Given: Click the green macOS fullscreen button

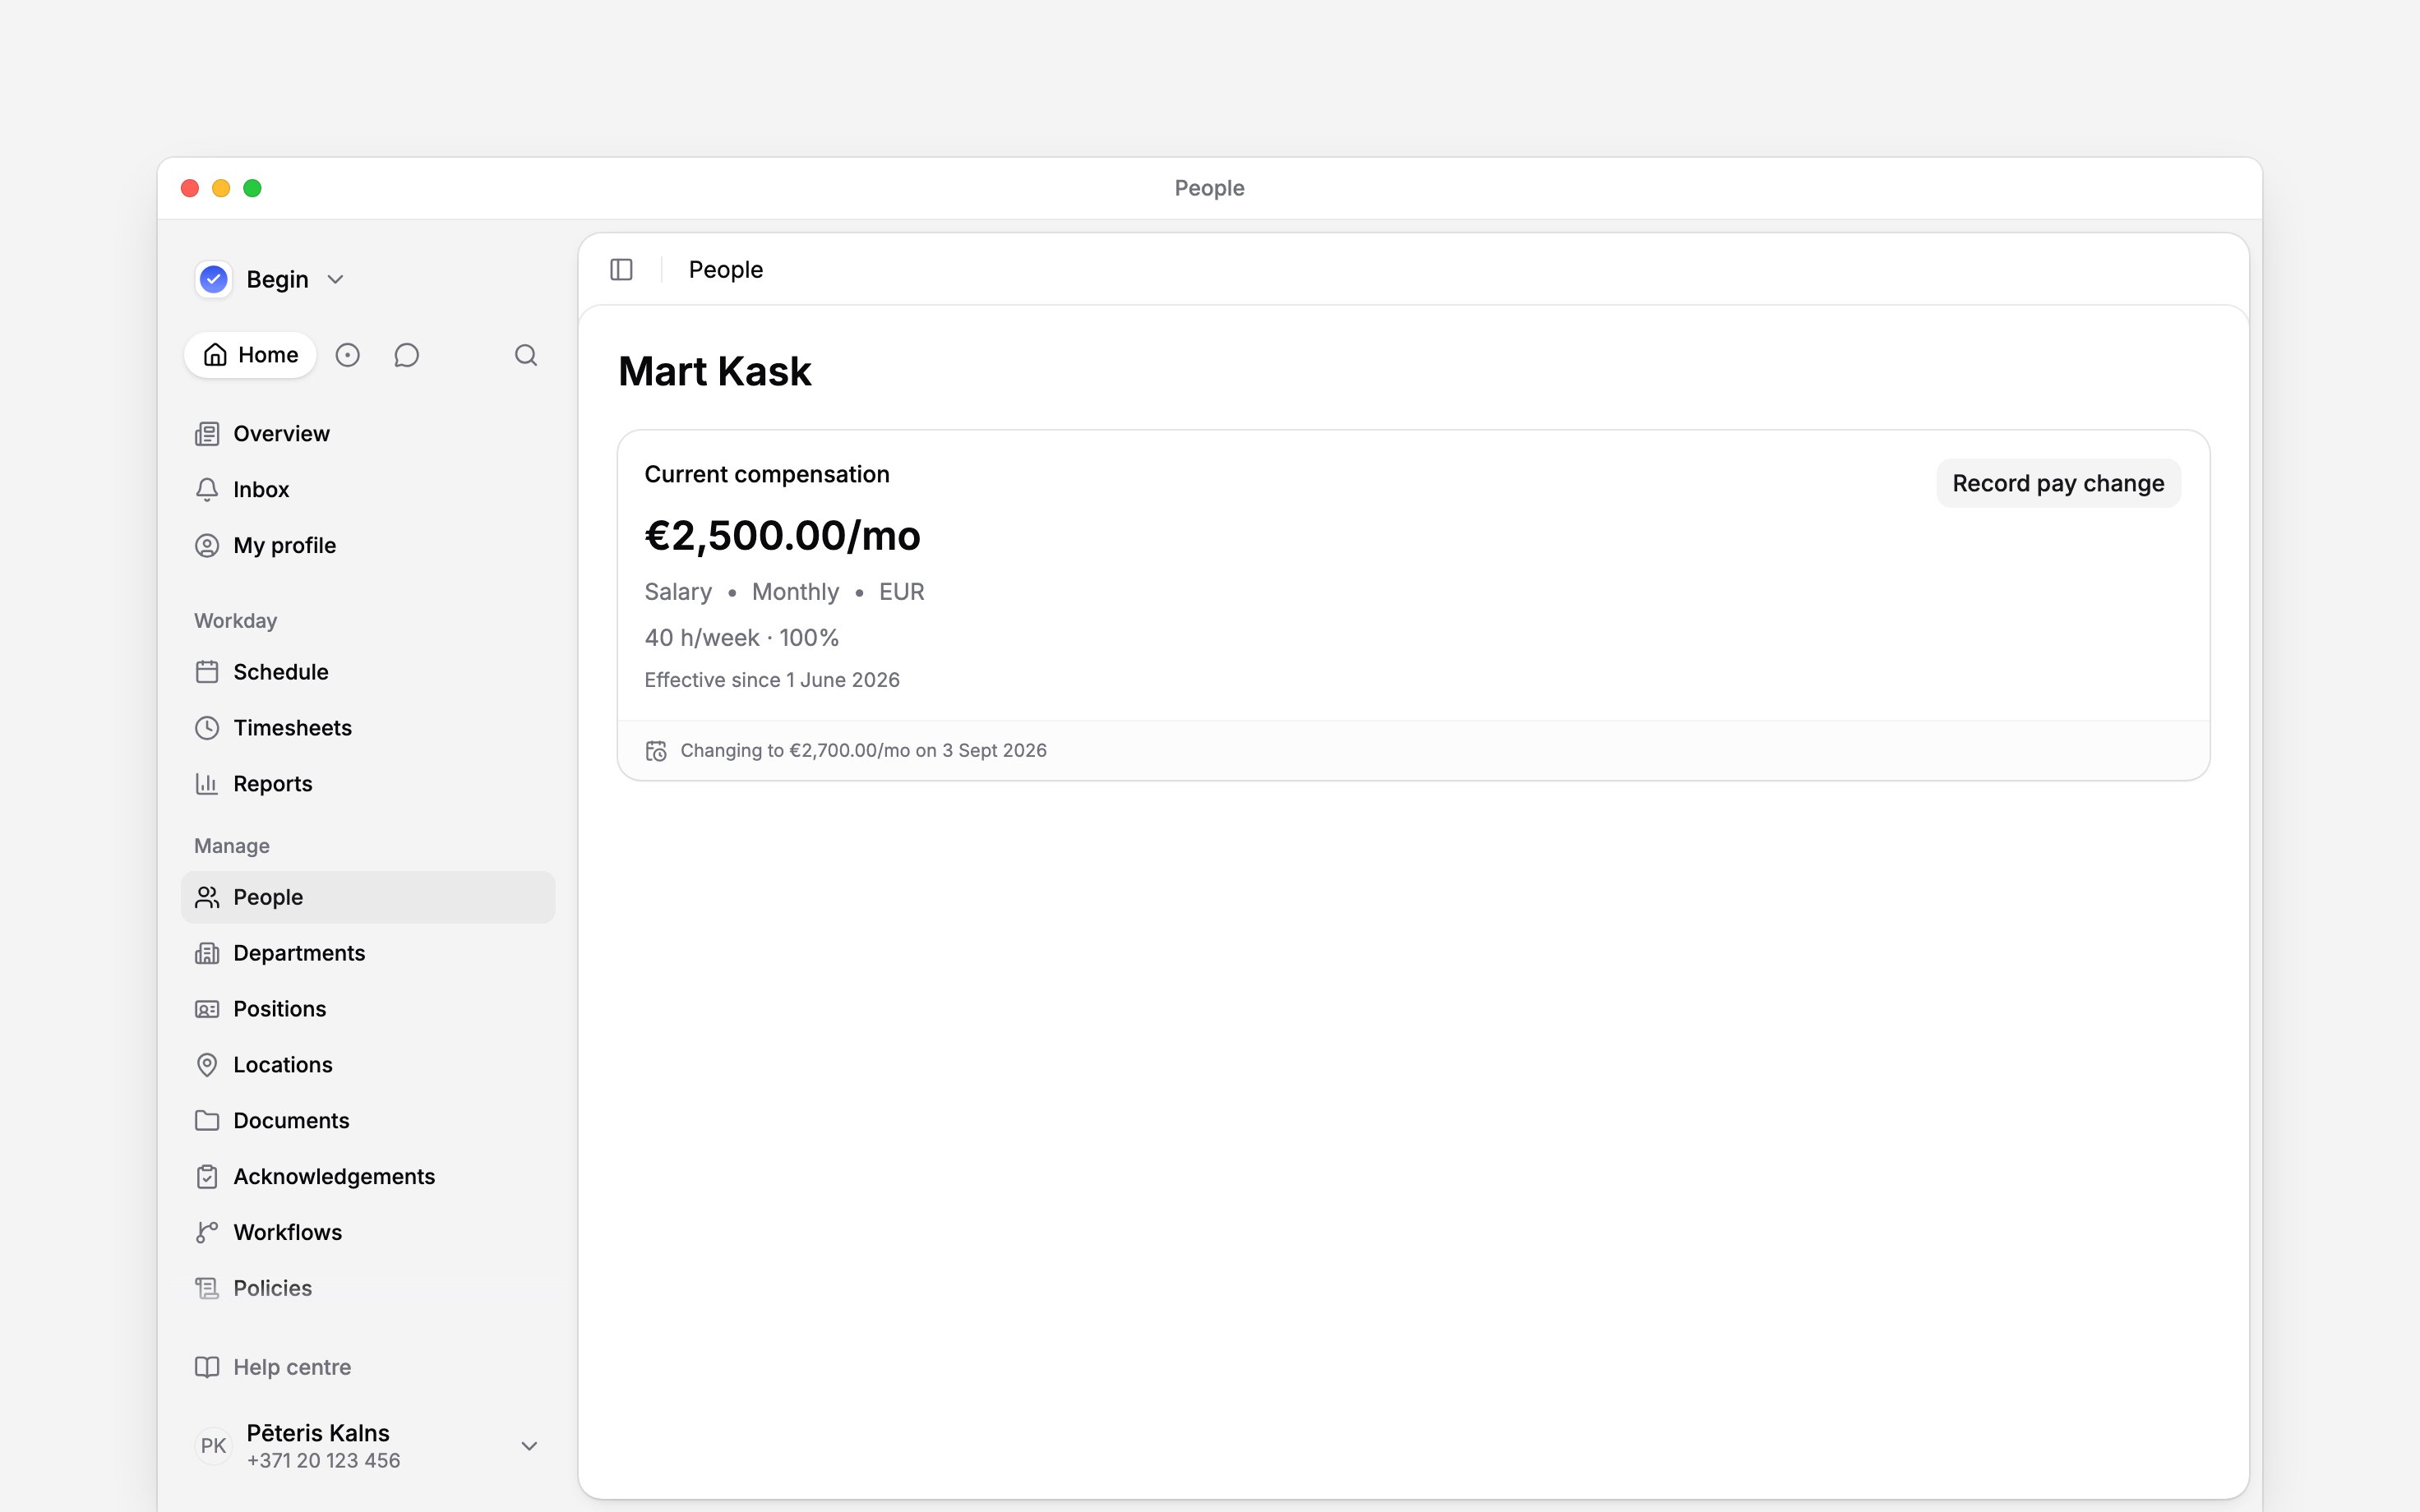Looking at the screenshot, I should pyautogui.click(x=253, y=188).
